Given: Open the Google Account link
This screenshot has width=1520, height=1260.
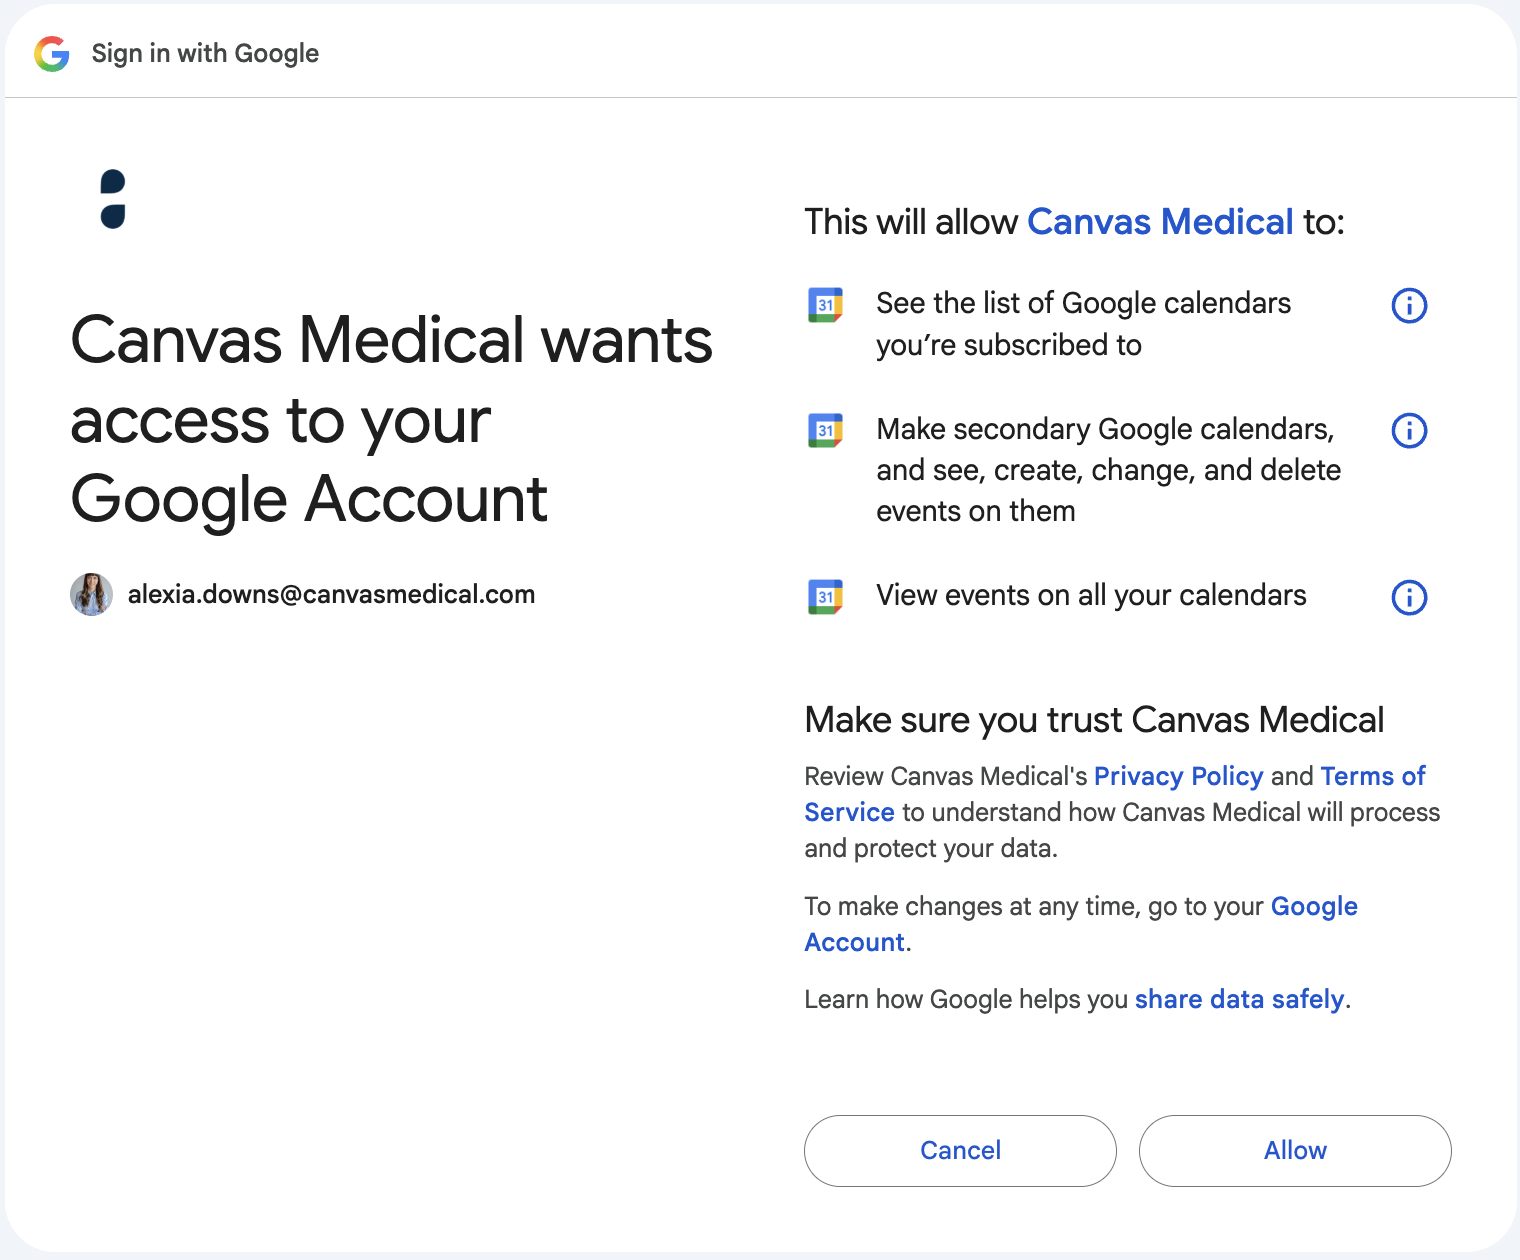Looking at the screenshot, I should click(x=1081, y=924).
